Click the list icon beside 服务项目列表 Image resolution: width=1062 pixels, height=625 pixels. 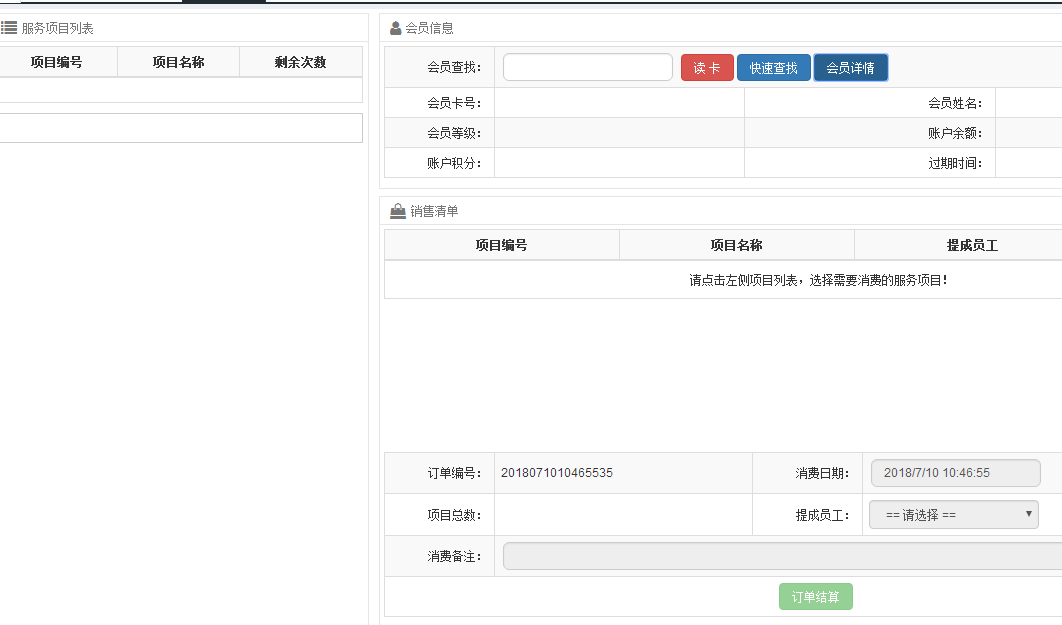tap(9, 28)
